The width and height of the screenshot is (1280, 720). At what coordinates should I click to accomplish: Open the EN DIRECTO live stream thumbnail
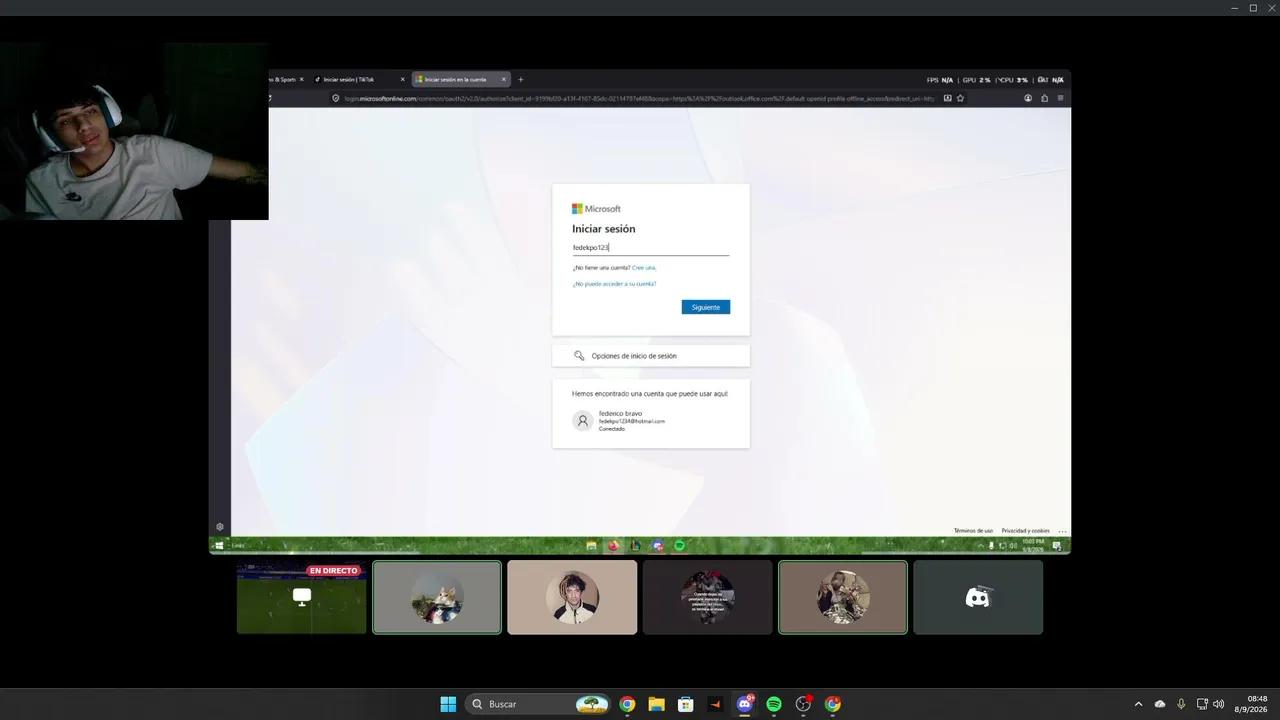coord(301,597)
